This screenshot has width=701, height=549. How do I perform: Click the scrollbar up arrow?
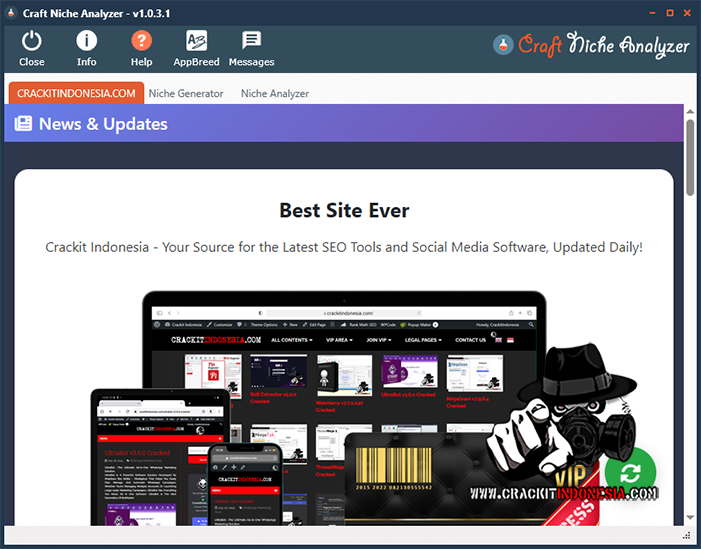690,112
